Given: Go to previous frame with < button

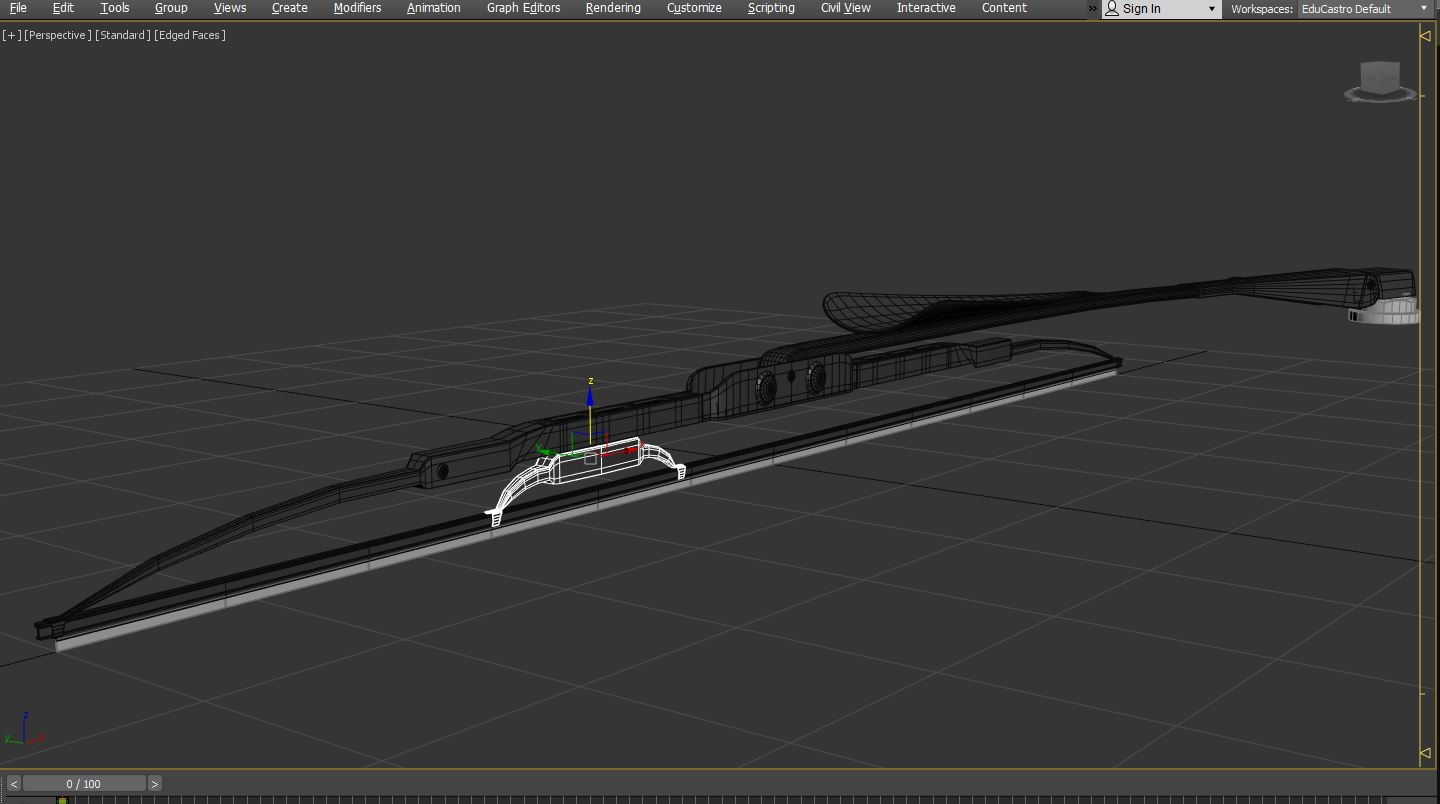Looking at the screenshot, I should [x=14, y=784].
